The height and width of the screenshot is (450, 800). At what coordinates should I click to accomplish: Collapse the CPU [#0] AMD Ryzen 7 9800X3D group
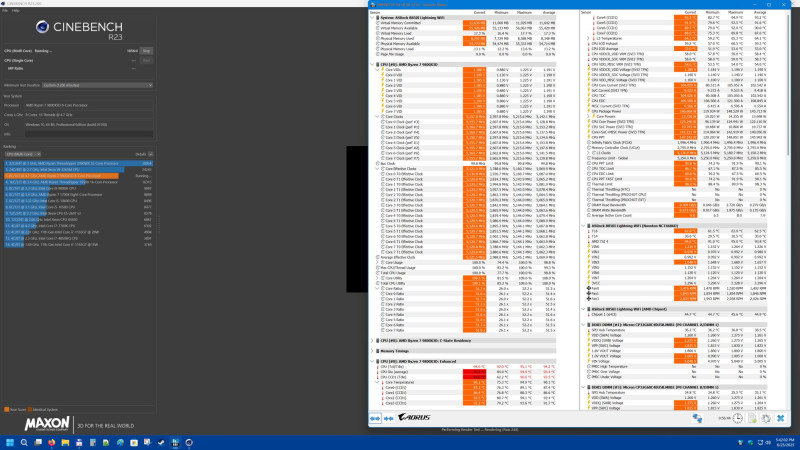point(372,64)
